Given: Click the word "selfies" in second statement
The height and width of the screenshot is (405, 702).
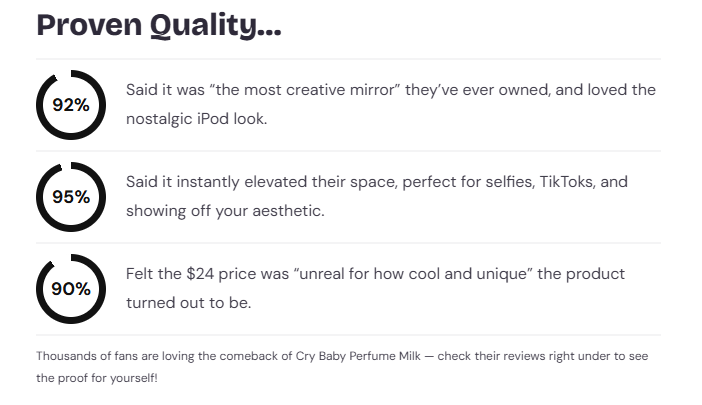Looking at the screenshot, I should 493,182.
